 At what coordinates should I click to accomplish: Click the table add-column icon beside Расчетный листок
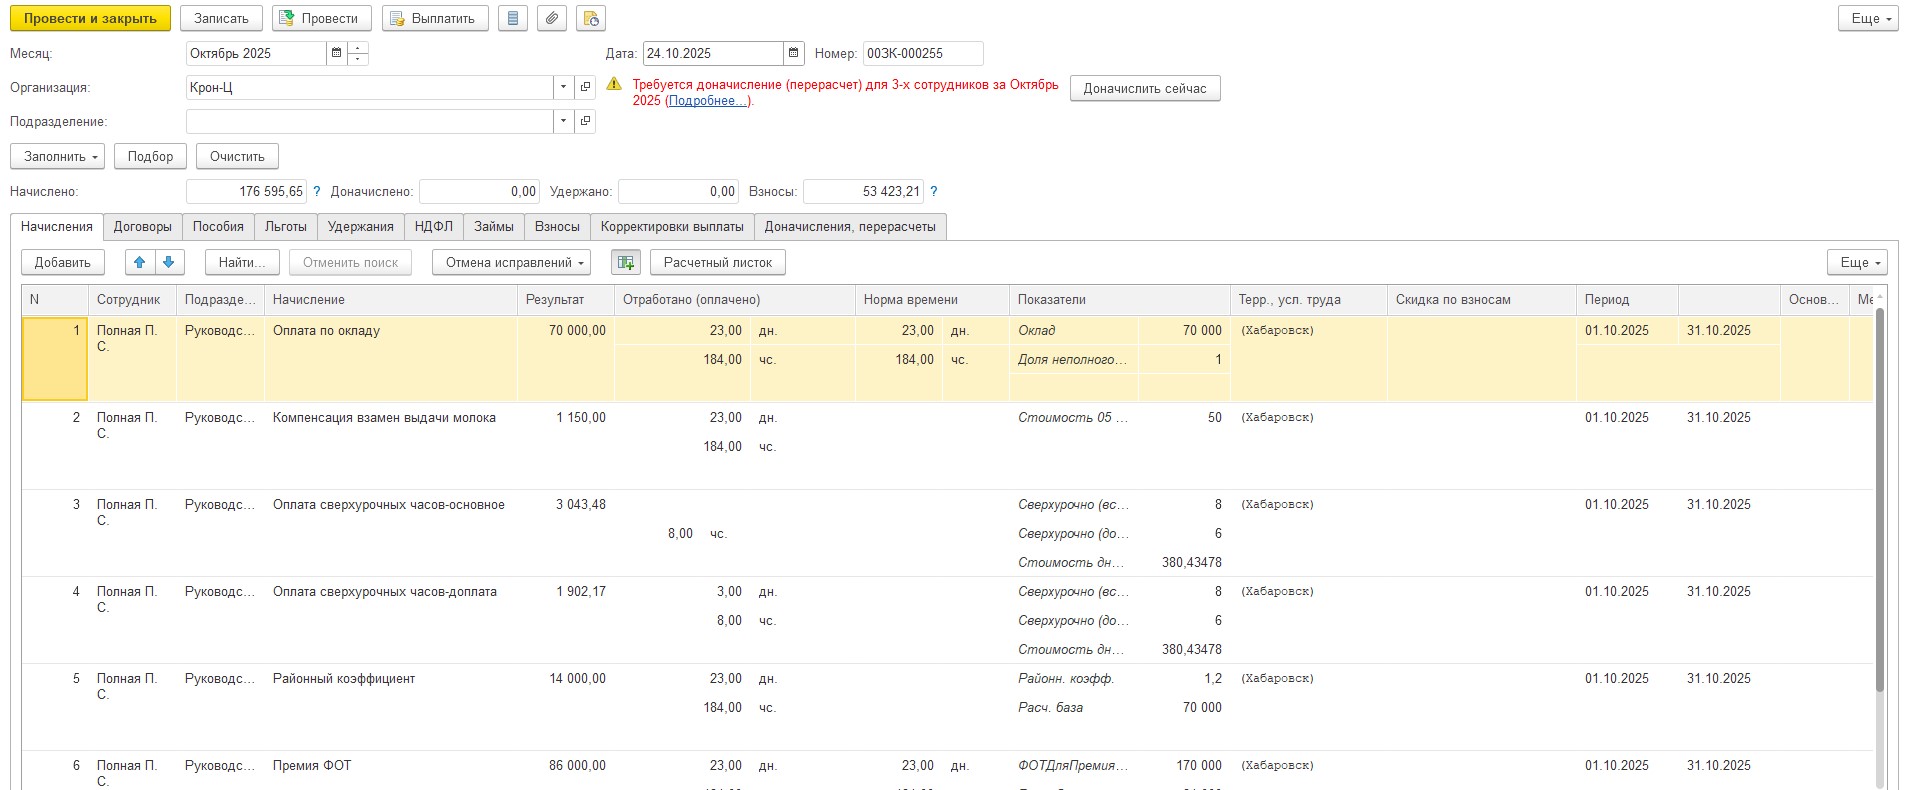[x=626, y=263]
